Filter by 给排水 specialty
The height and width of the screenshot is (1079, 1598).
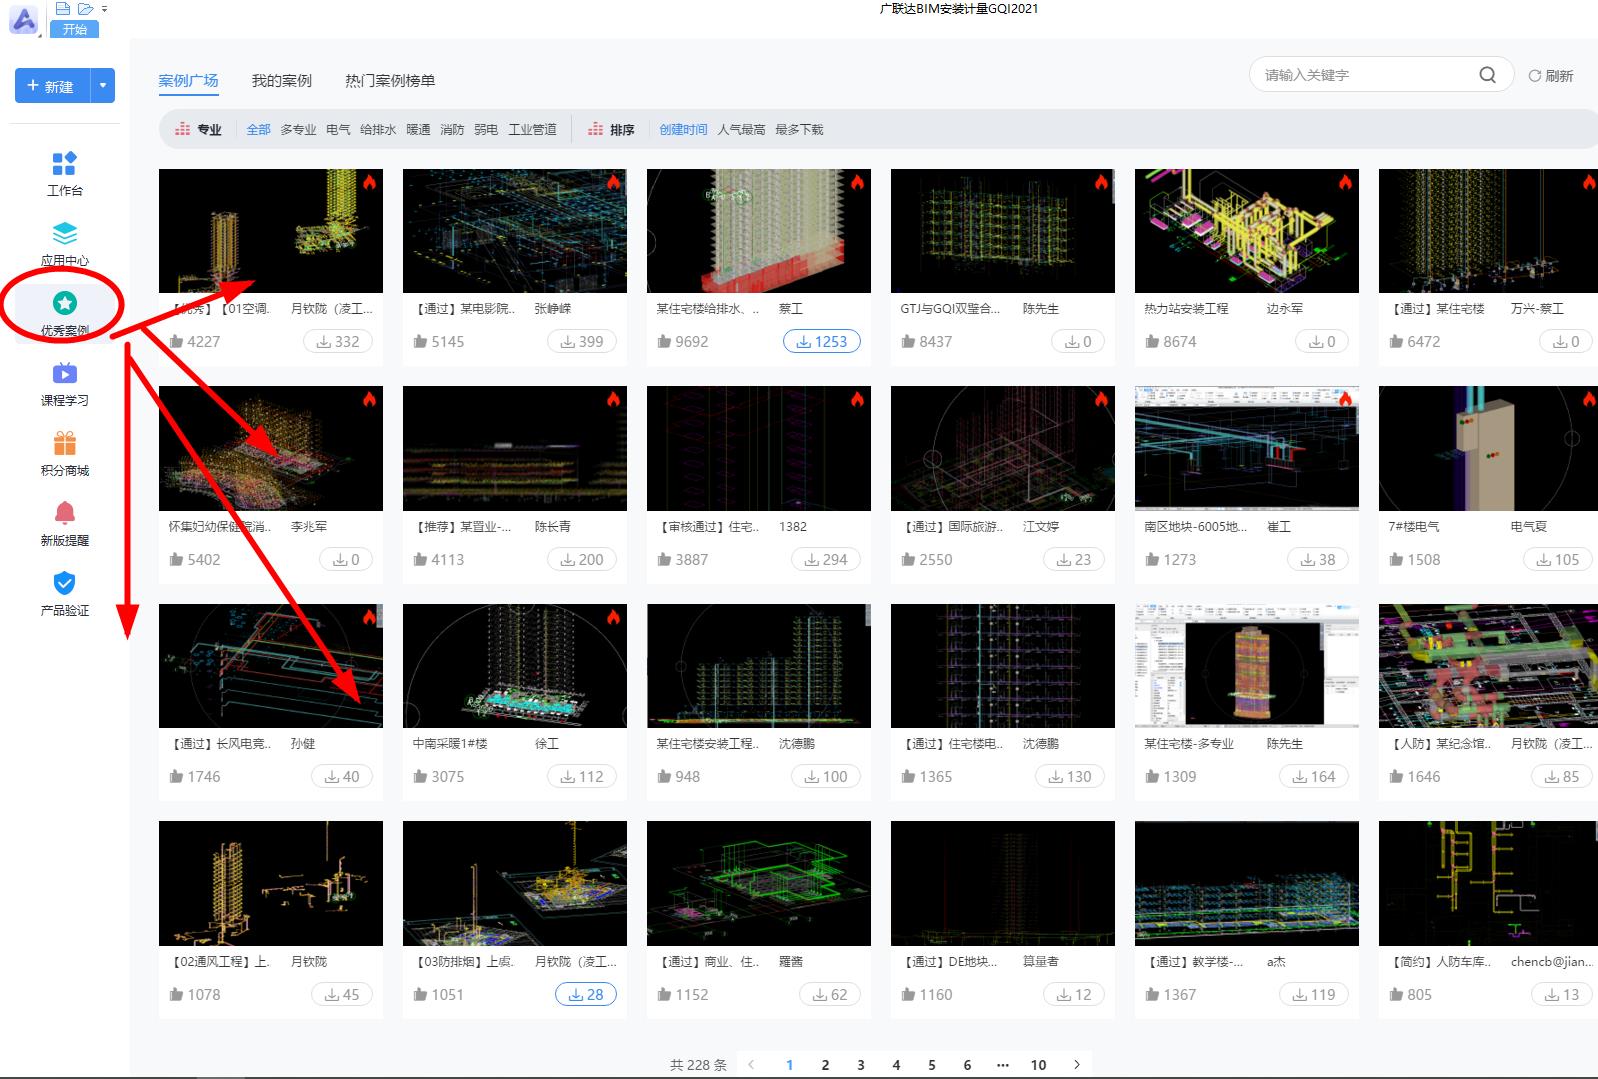click(378, 130)
